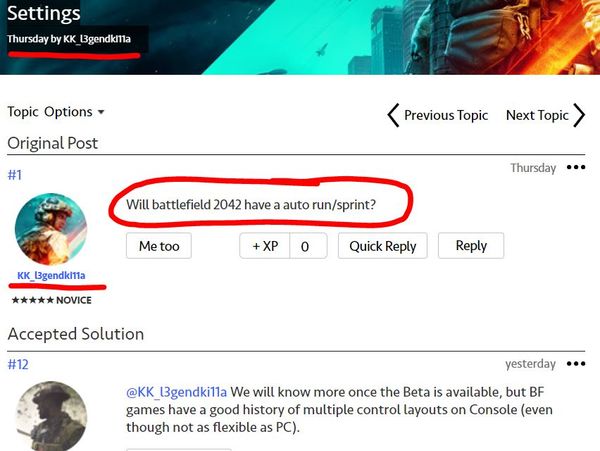Give +XP to the original post

pyautogui.click(x=265, y=246)
